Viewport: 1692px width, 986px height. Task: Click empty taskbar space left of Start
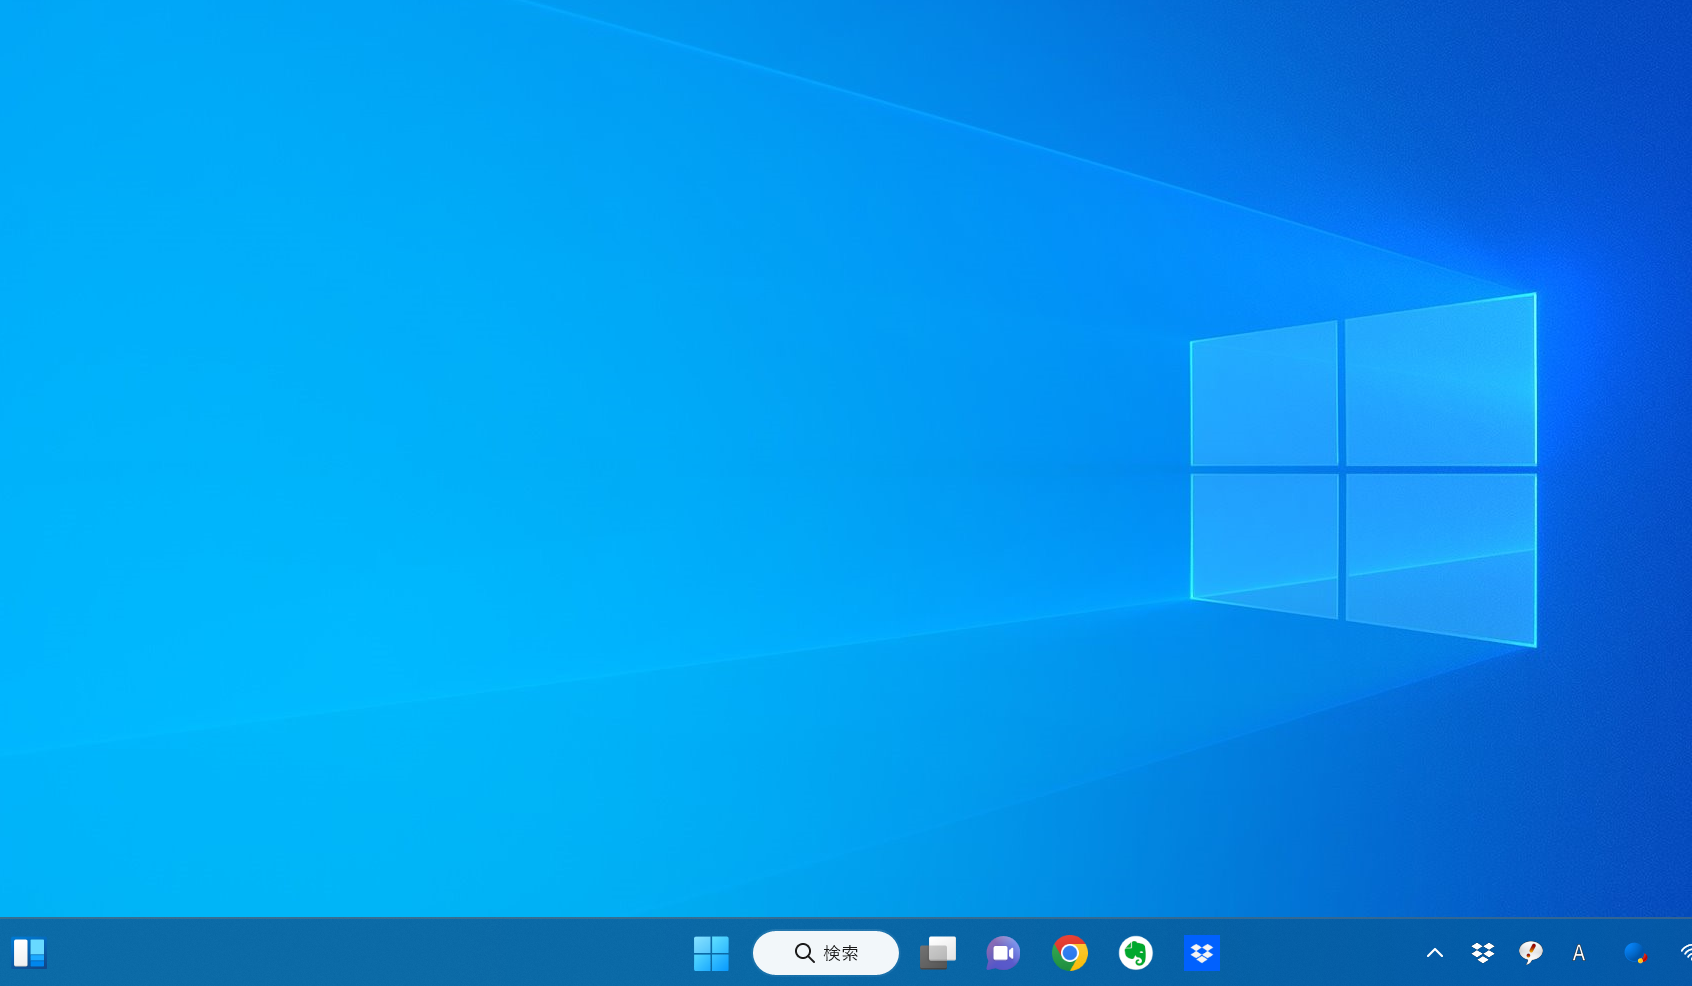[x=400, y=953]
